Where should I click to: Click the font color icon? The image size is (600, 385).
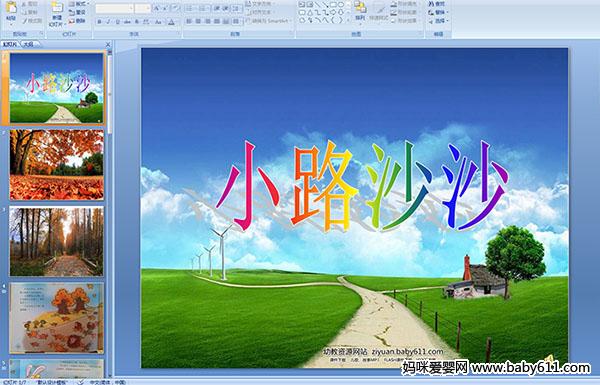(x=171, y=22)
